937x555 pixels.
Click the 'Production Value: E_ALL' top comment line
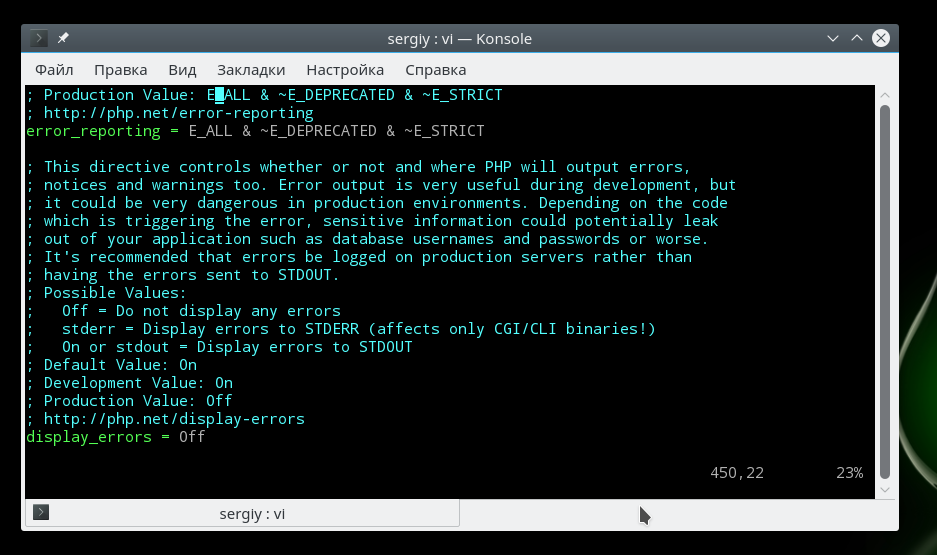[264, 96]
